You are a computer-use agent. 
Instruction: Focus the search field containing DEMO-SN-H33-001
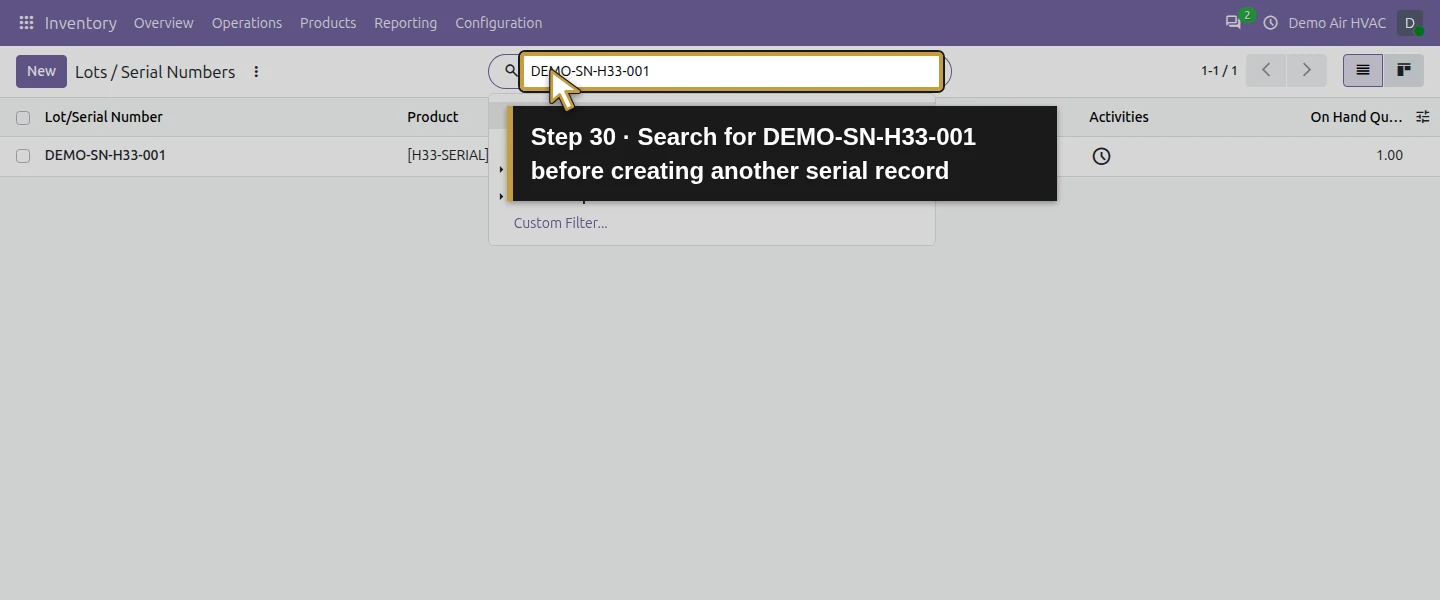pyautogui.click(x=731, y=71)
